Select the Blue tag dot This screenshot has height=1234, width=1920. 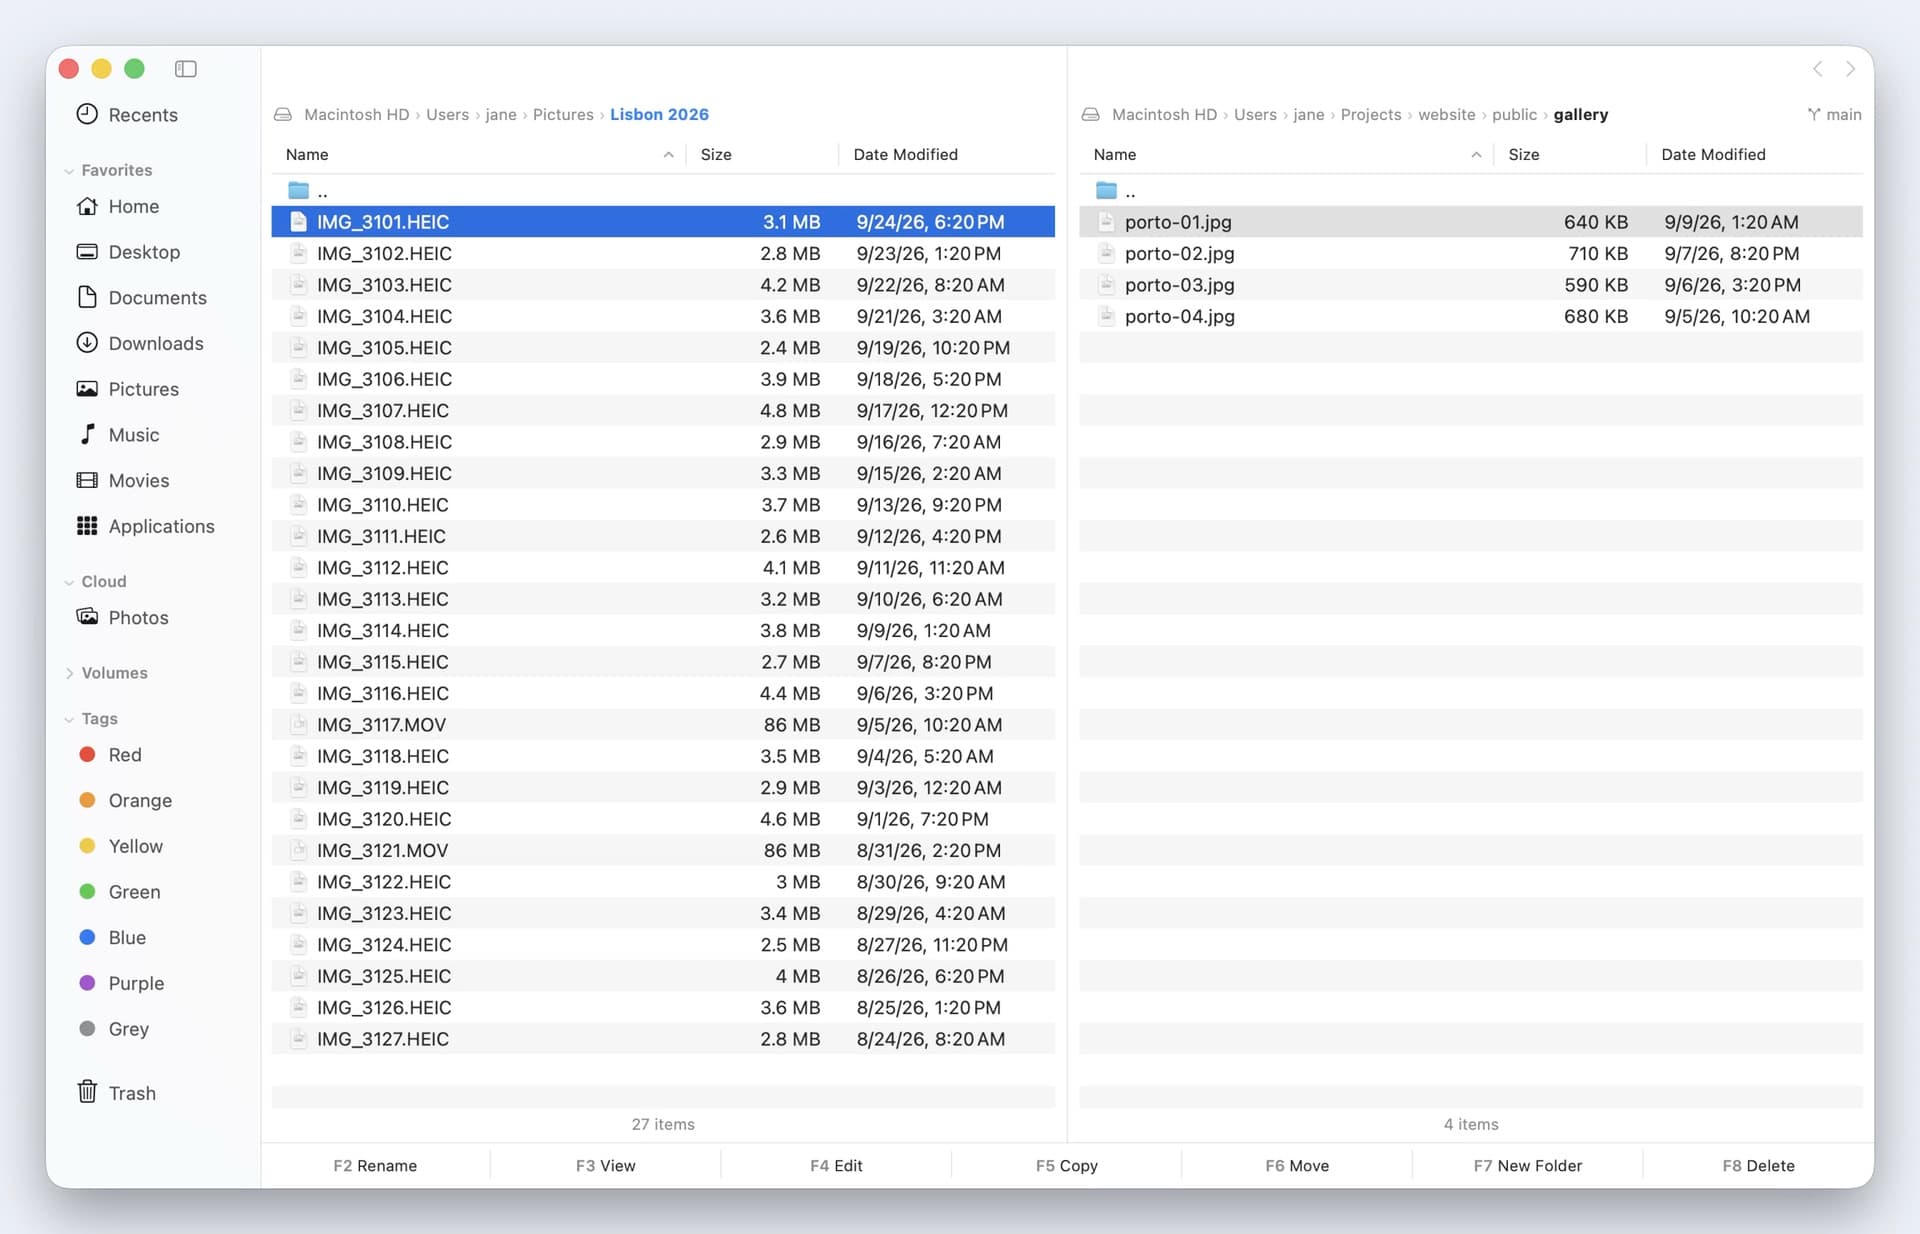(x=87, y=937)
